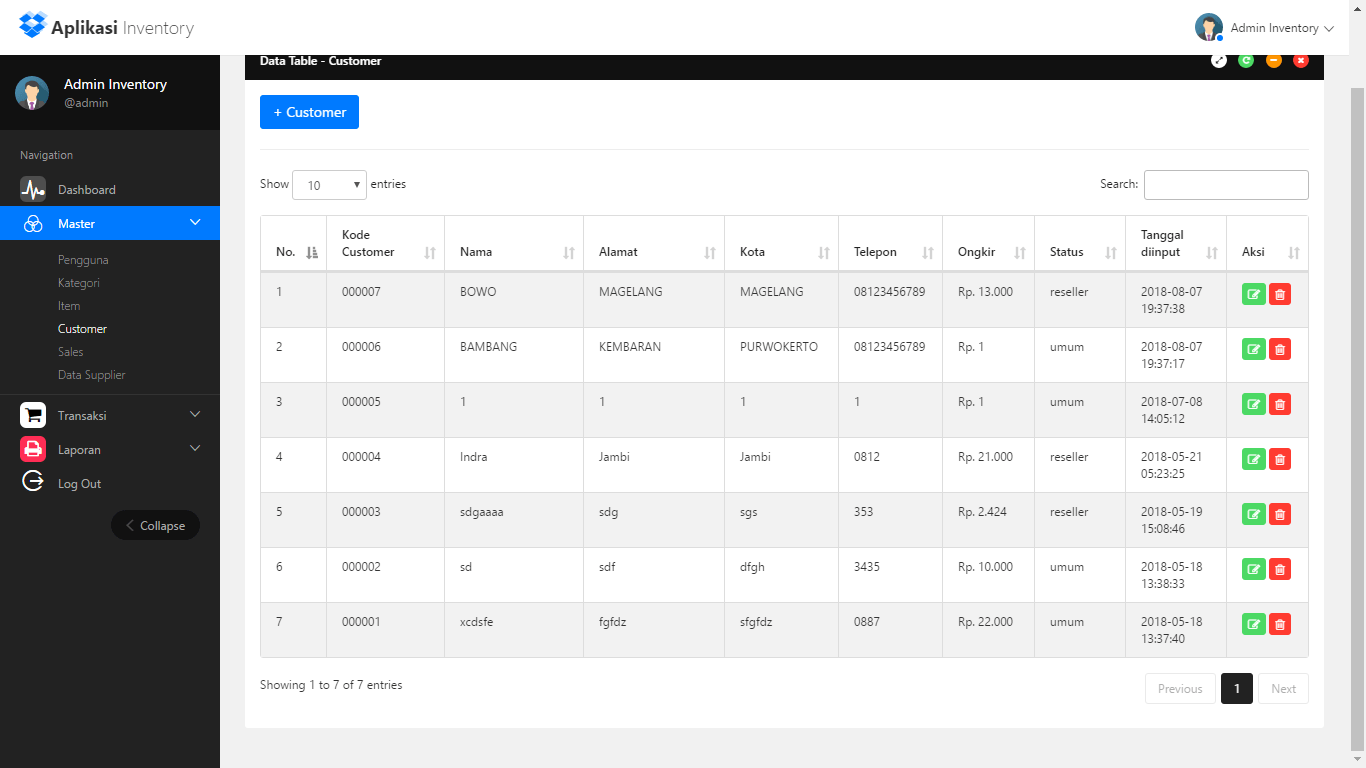Screen dimensions: 1366x768
Task: Click the delete icon for customer BAMBANG
Action: coord(1280,349)
